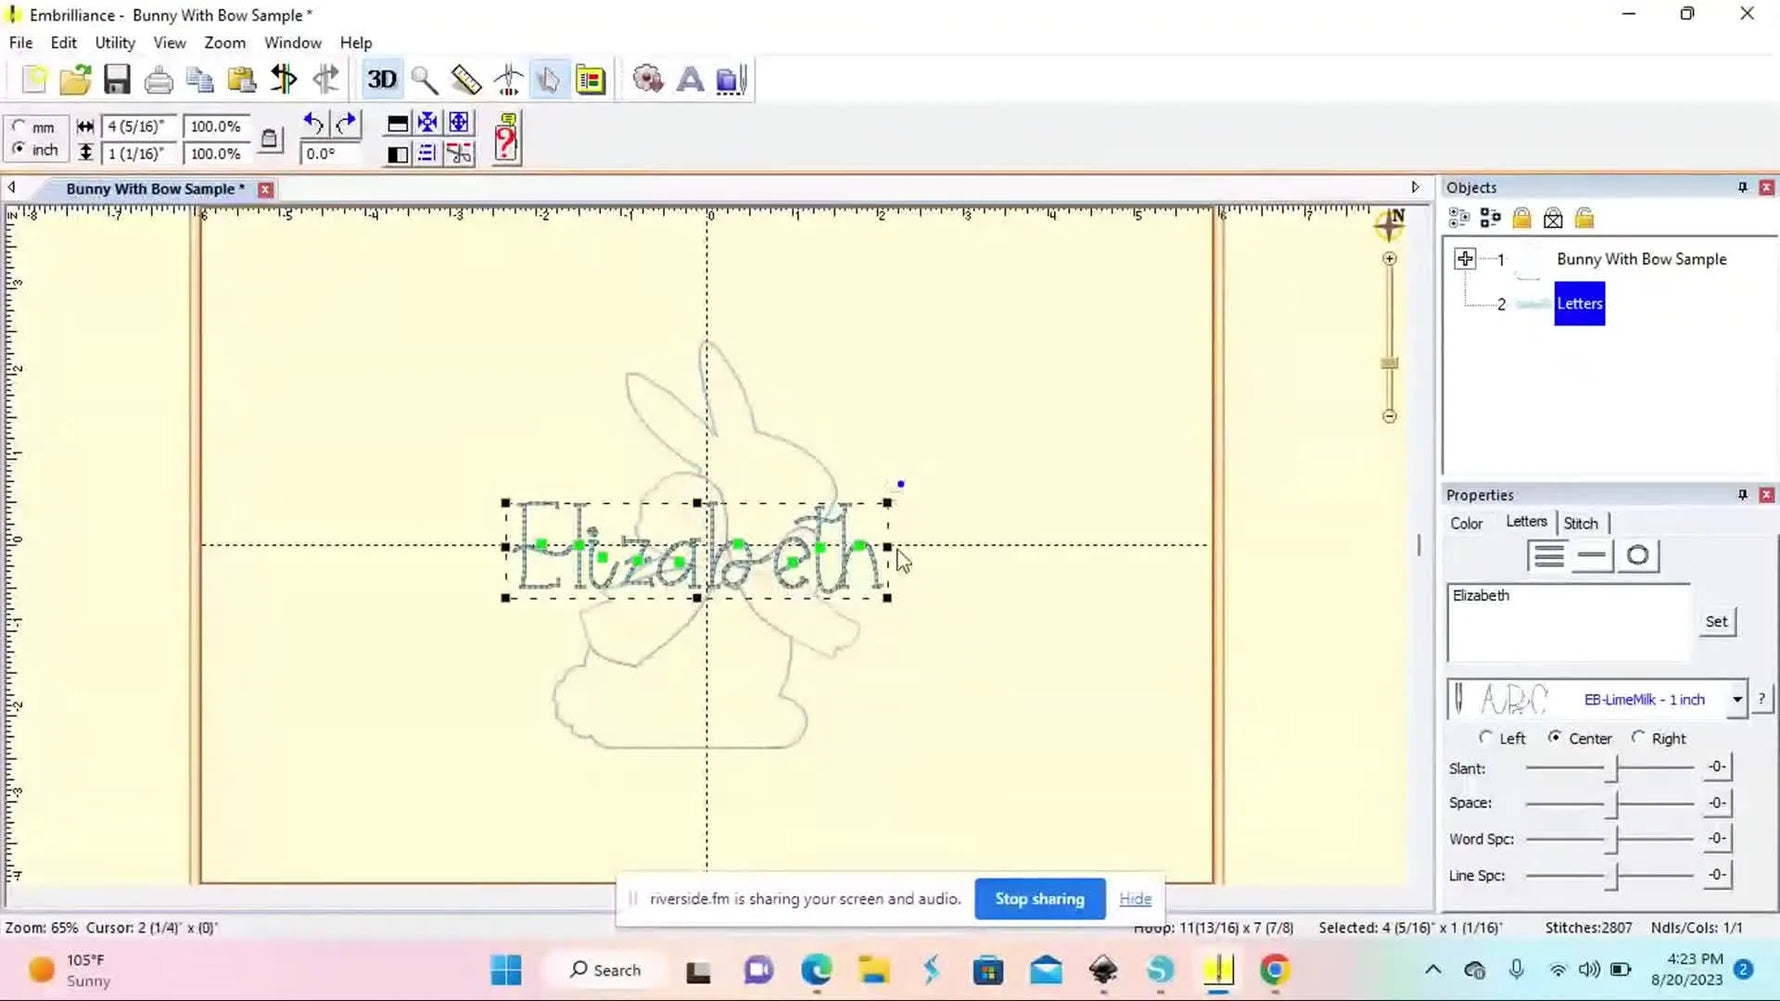This screenshot has height=1001, width=1780.
Task: Align lettering Left
Action: coord(1486,738)
